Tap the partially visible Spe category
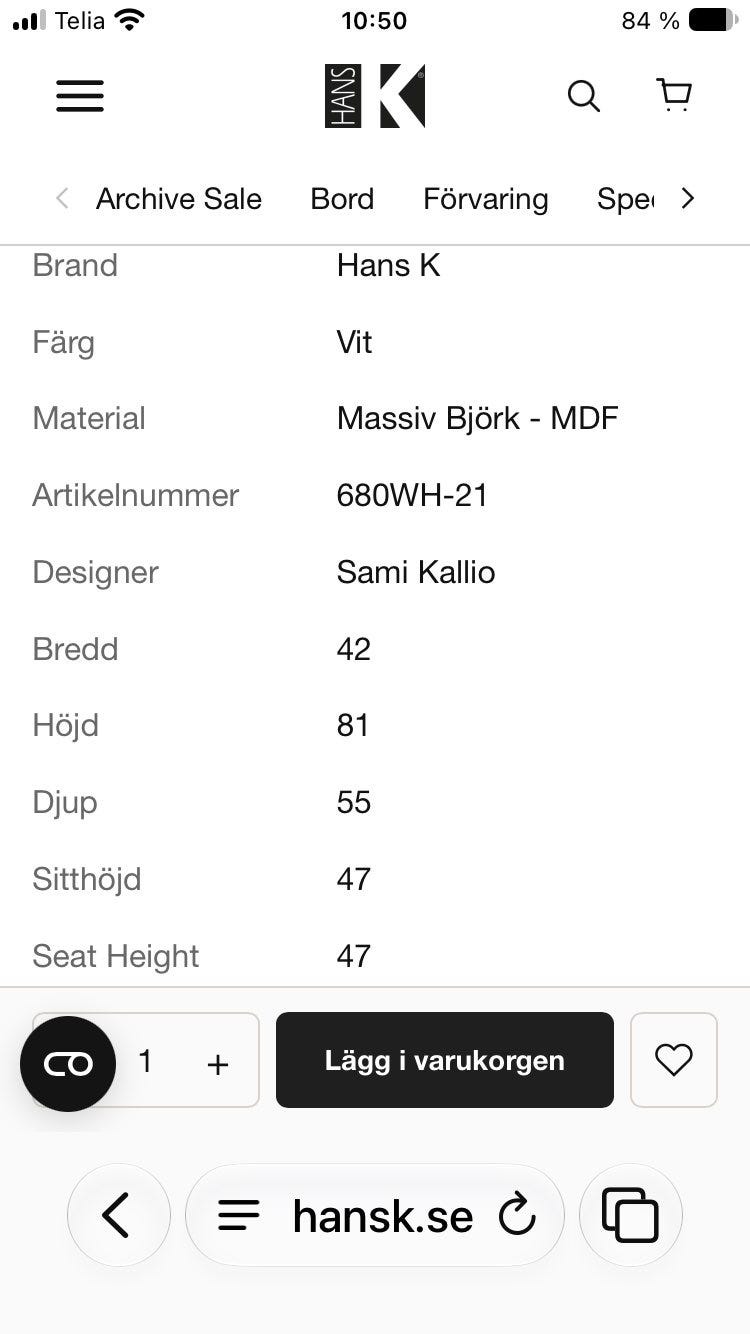Screen dimensions: 750x1334 tap(625, 199)
